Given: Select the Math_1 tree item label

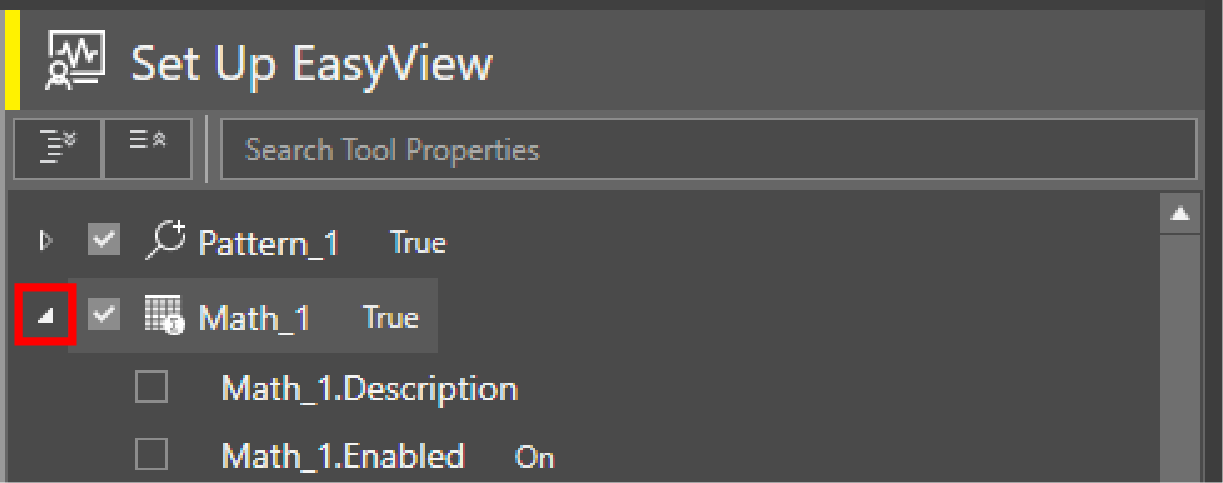Looking at the screenshot, I should (x=254, y=318).
